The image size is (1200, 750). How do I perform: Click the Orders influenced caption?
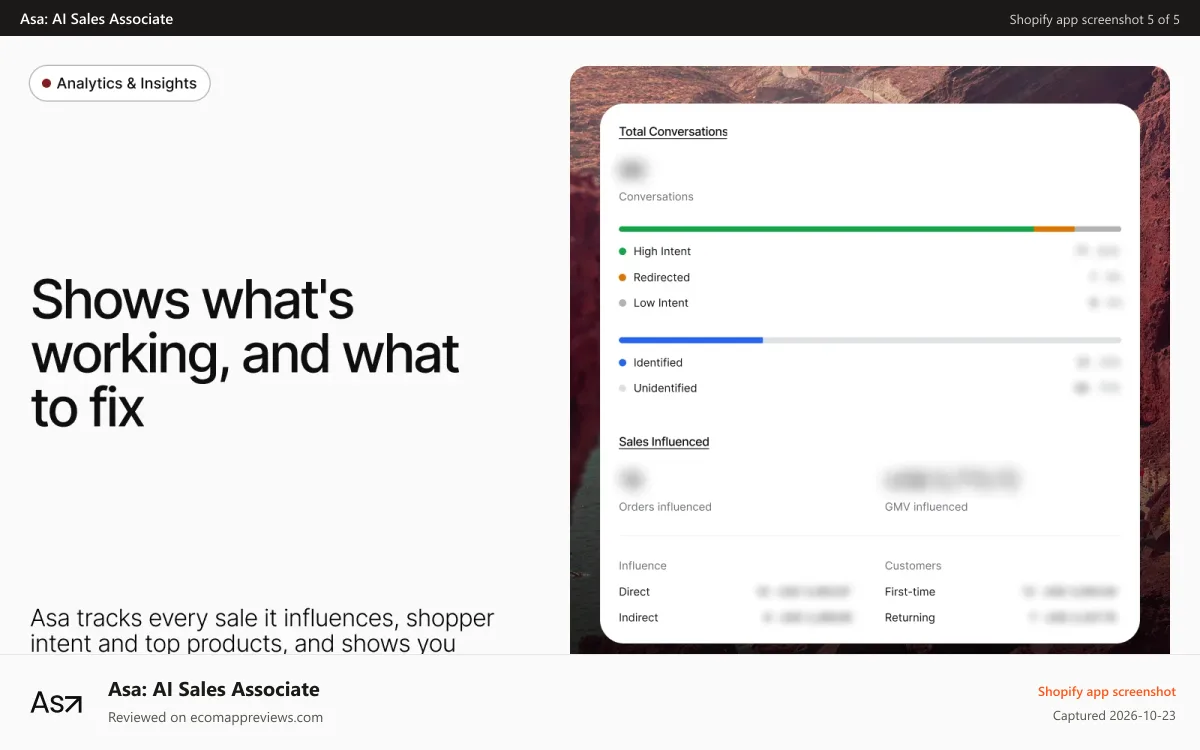[x=665, y=507]
